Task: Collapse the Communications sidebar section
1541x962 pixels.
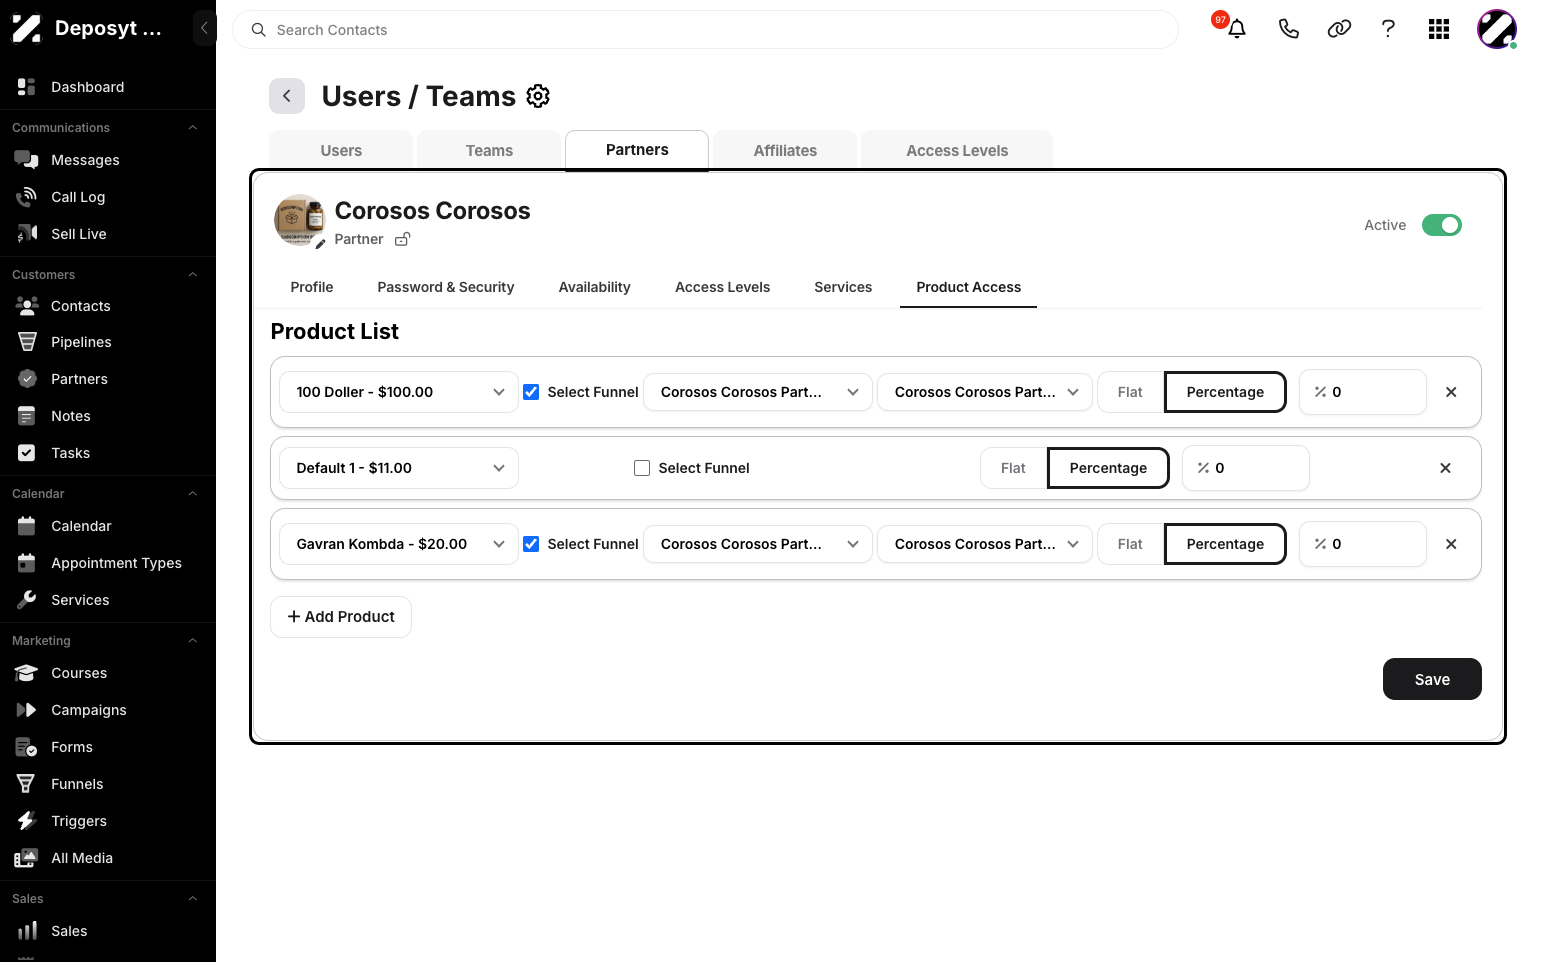Action: tap(193, 127)
